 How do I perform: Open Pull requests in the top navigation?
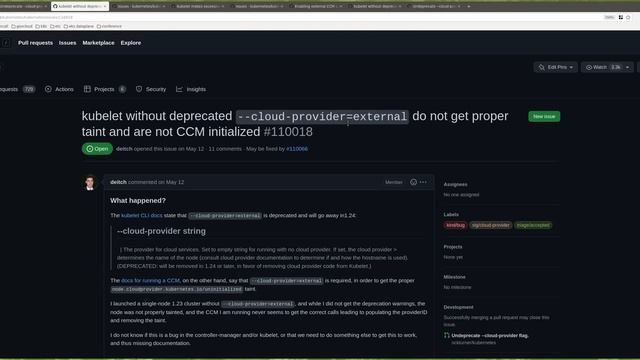pyautogui.click(x=36, y=43)
